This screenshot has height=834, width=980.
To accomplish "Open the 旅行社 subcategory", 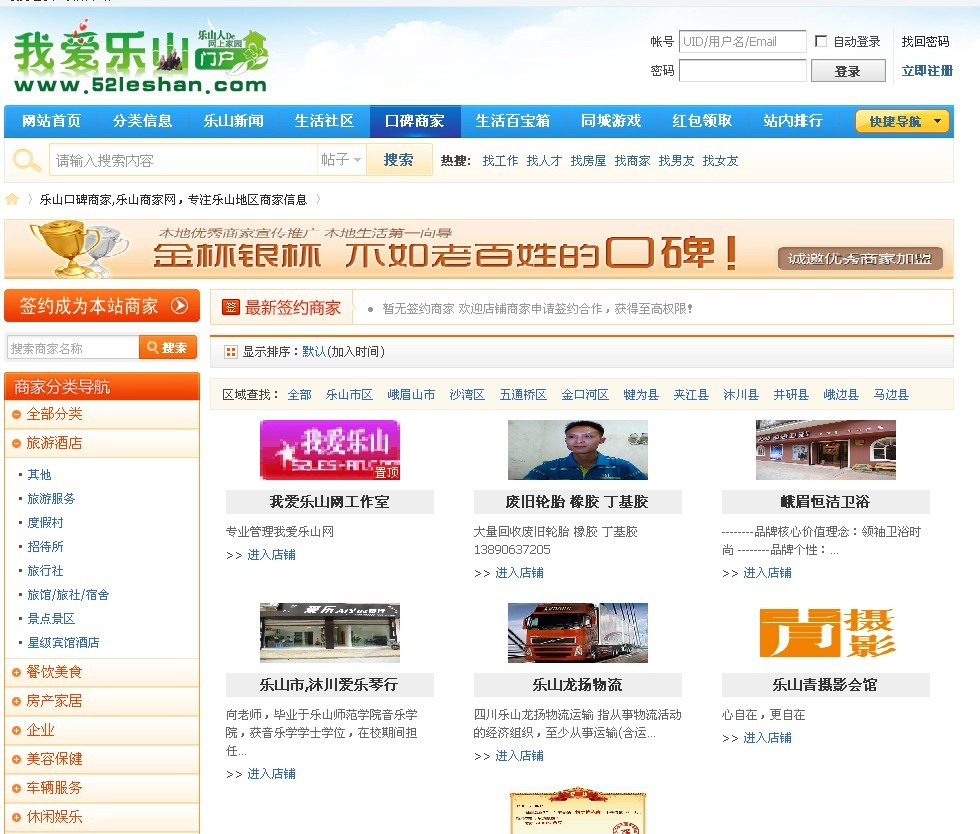I will pos(45,570).
